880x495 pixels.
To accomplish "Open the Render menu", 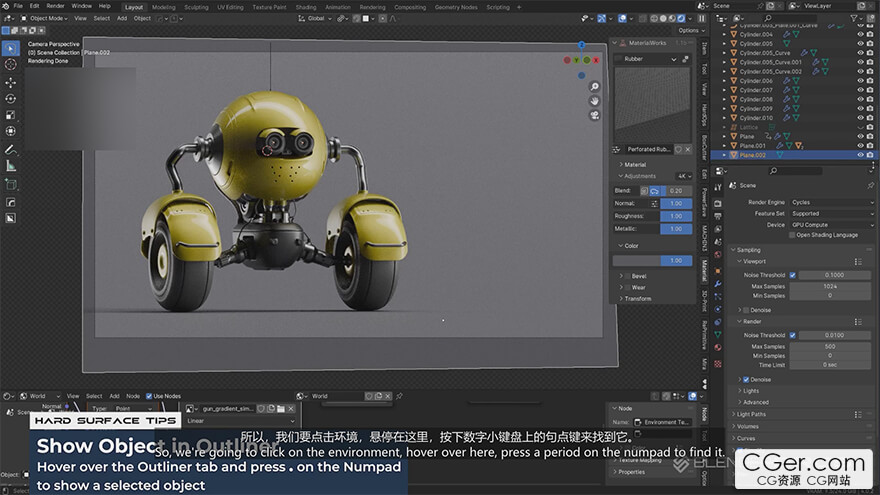I will click(55, 6).
